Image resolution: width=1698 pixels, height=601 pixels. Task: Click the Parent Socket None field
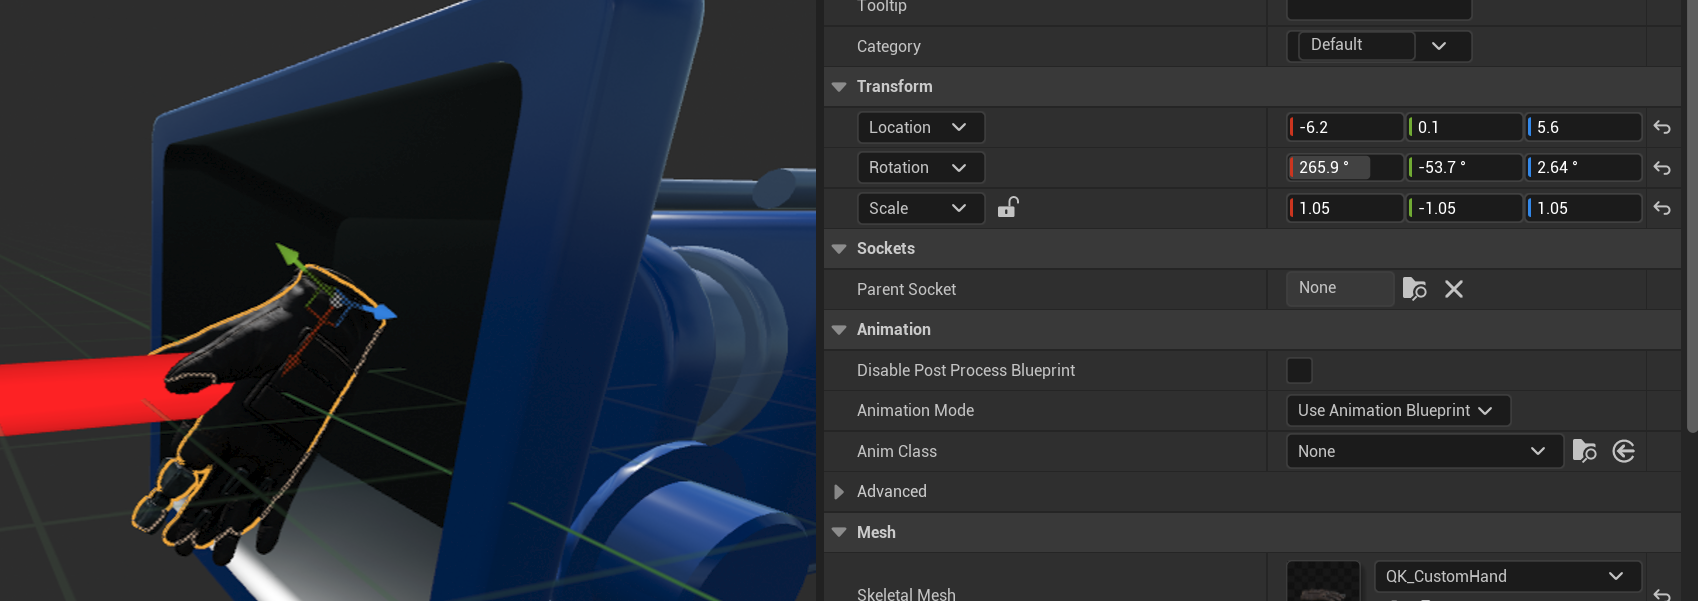tap(1340, 288)
